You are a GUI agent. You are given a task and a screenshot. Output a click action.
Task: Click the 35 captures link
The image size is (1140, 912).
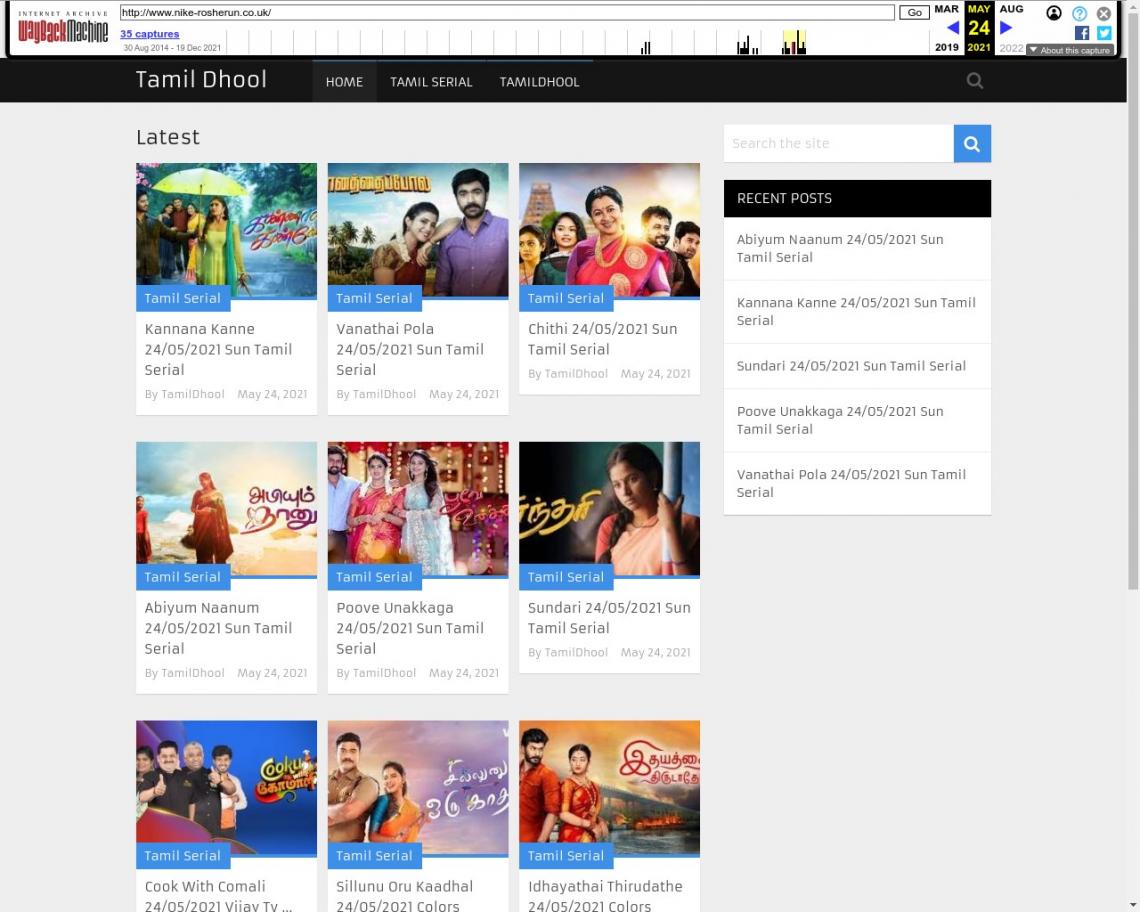(149, 33)
